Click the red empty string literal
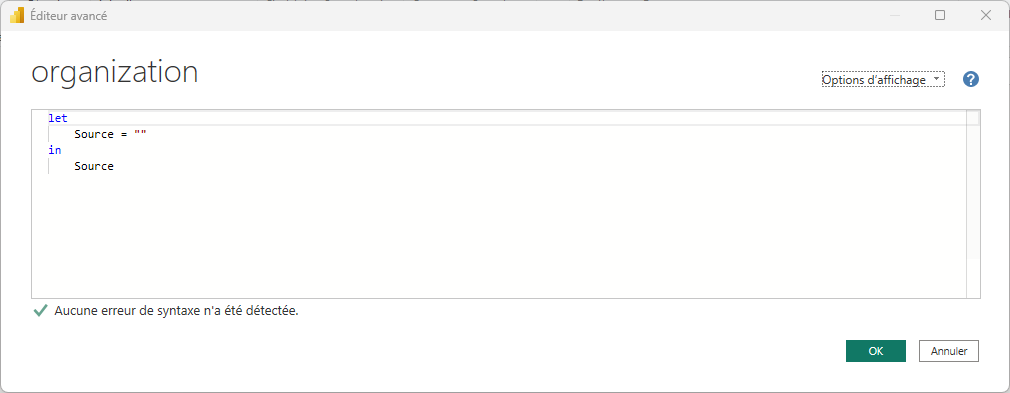1010x393 pixels. tap(140, 135)
